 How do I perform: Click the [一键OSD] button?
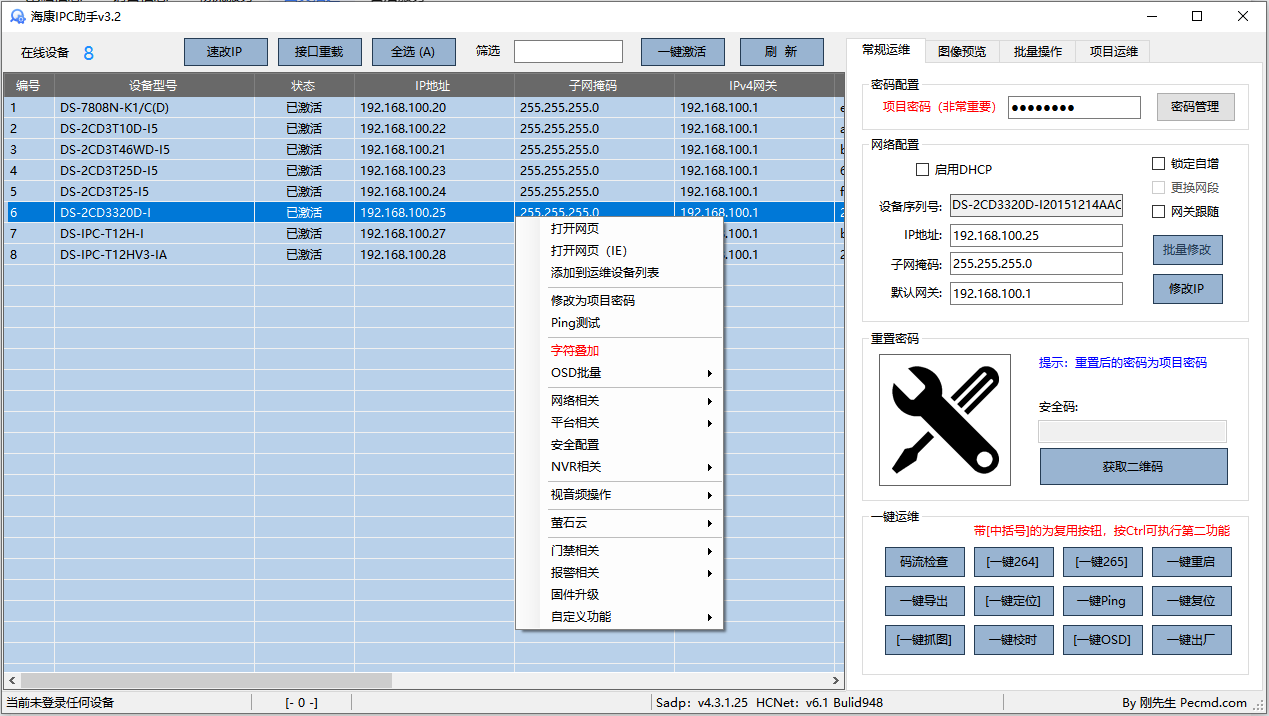(1102, 640)
